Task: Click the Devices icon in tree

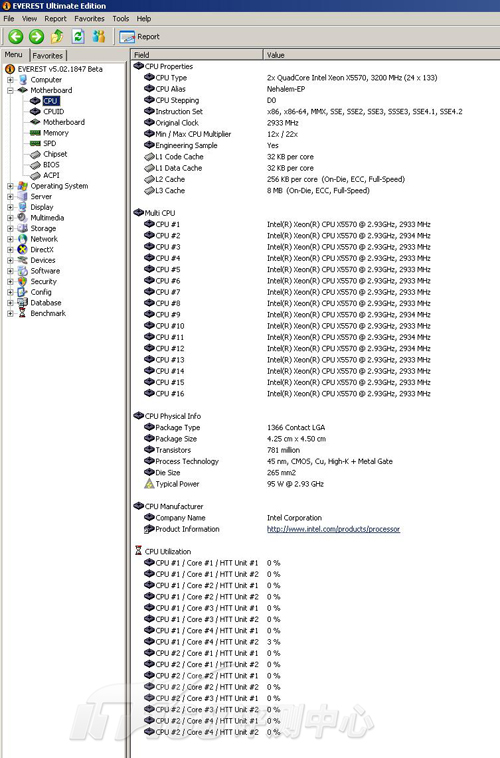Action: point(22,261)
